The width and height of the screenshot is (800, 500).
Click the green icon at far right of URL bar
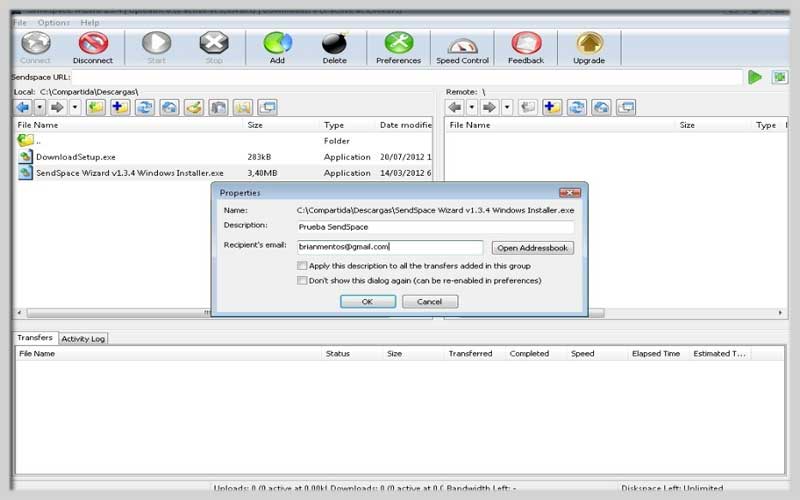(x=780, y=78)
